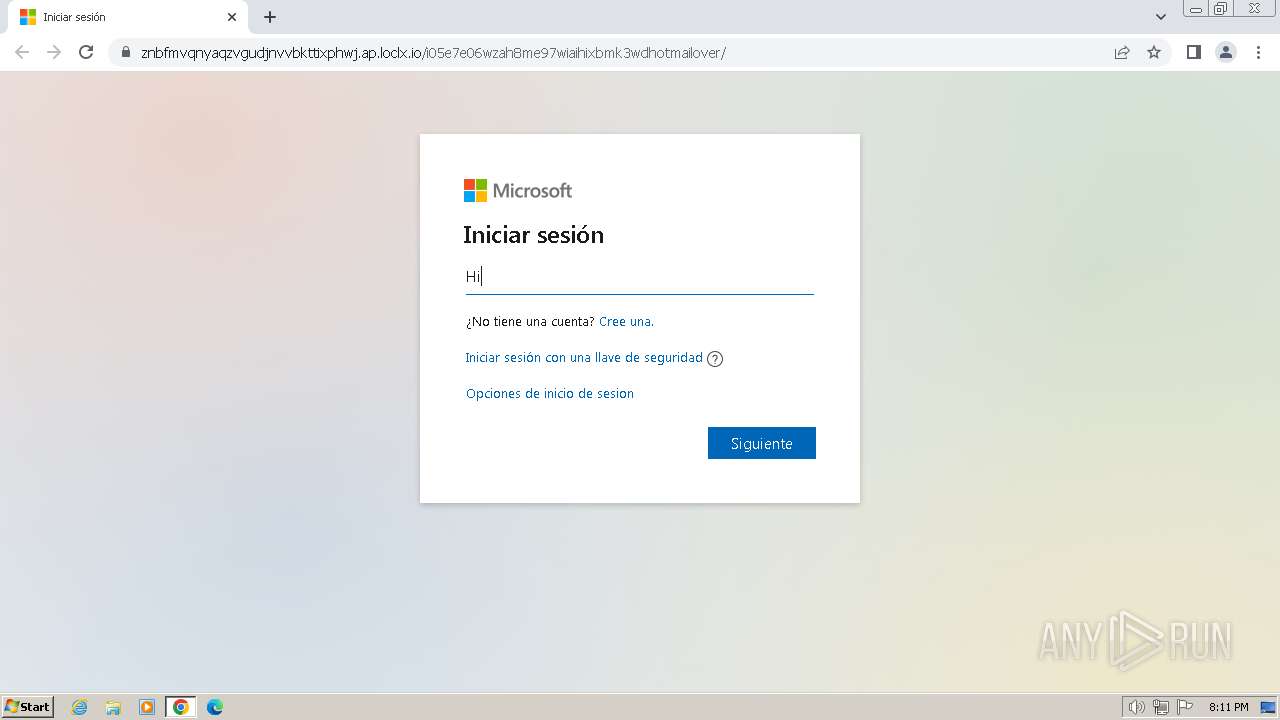Click the browser back arrow

(22, 52)
